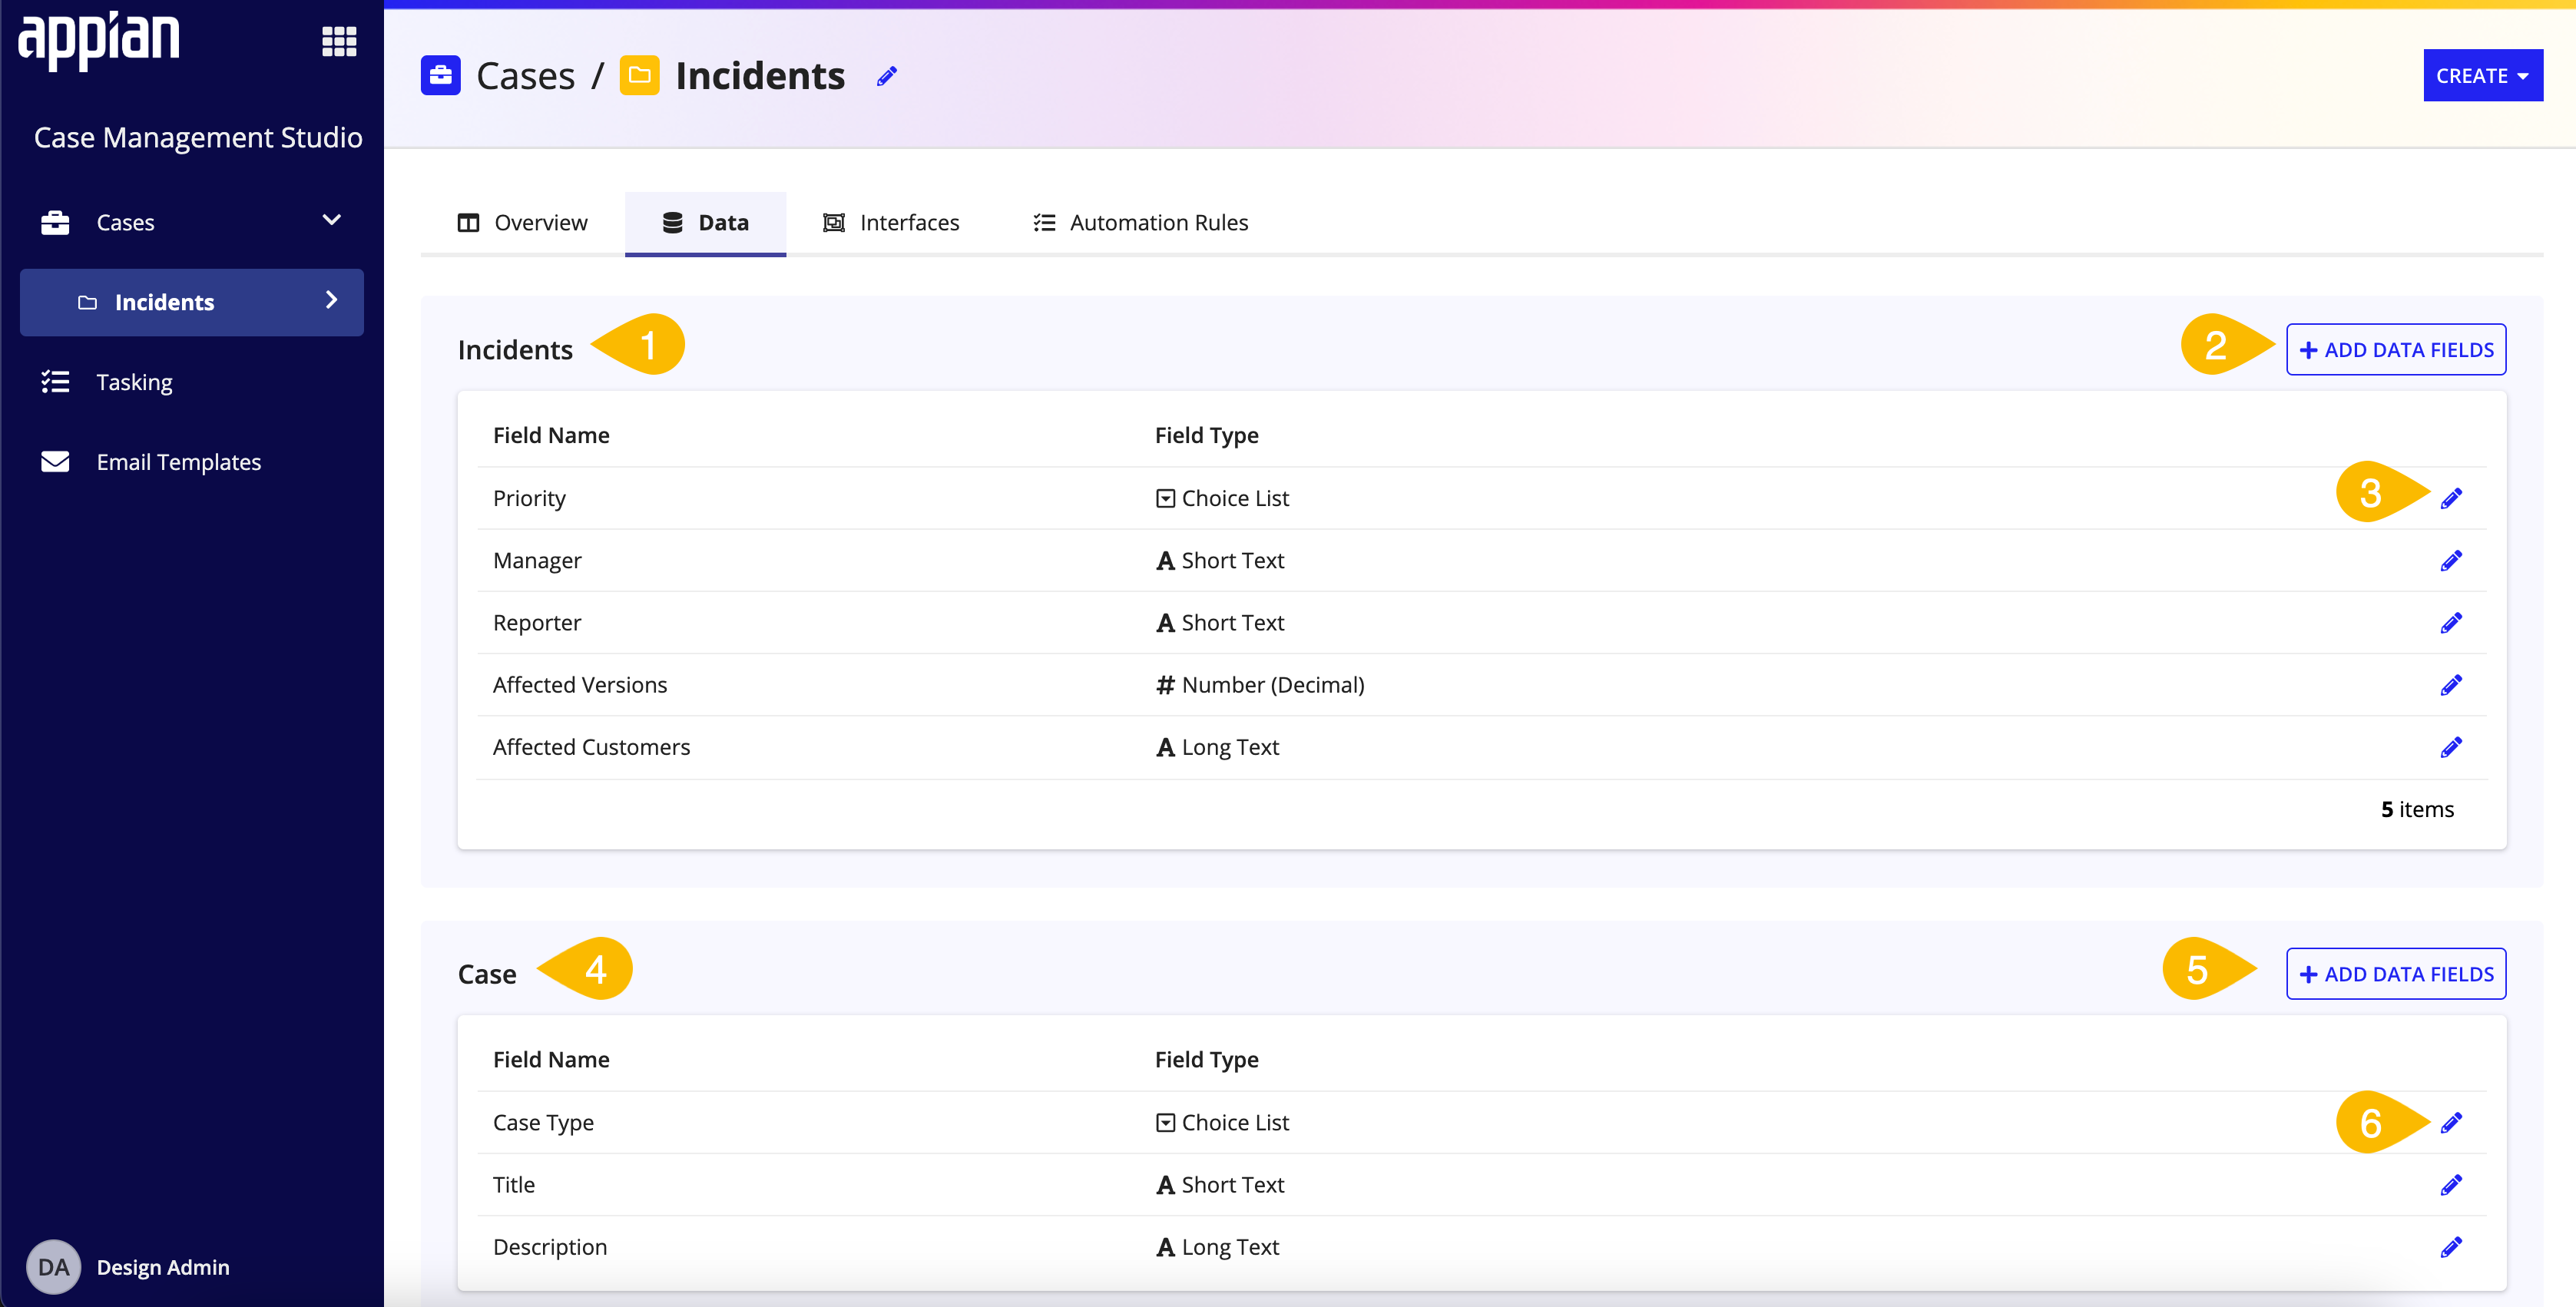This screenshot has width=2576, height=1307.
Task: Click the Incidents folder icon in sidebar
Action: click(88, 302)
